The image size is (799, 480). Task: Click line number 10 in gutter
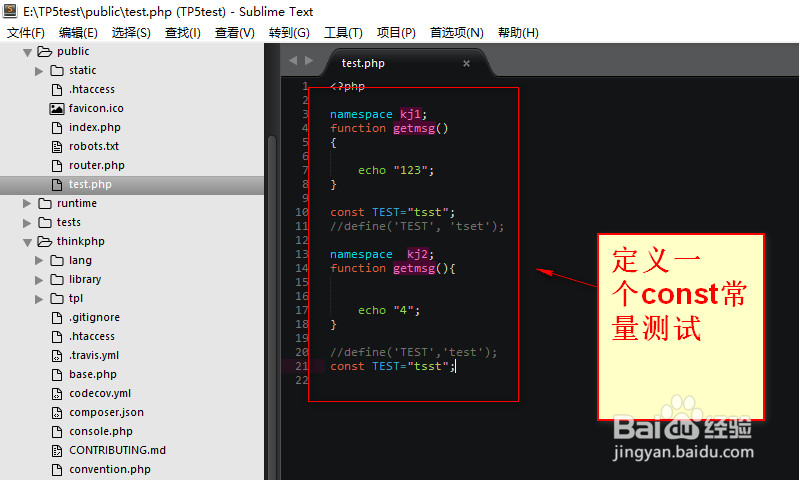(302, 212)
